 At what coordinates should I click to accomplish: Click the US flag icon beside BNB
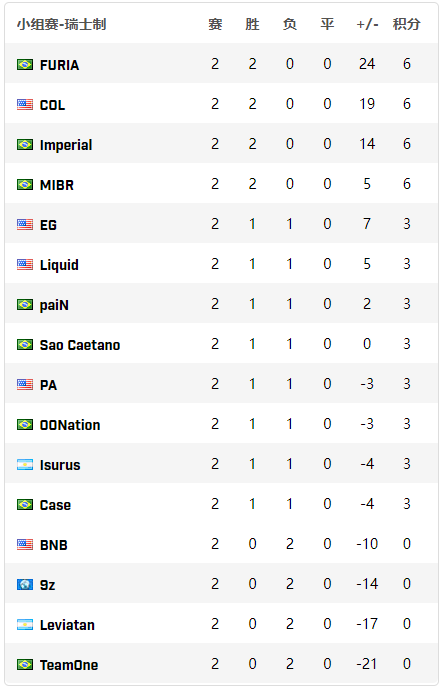(x=25, y=545)
